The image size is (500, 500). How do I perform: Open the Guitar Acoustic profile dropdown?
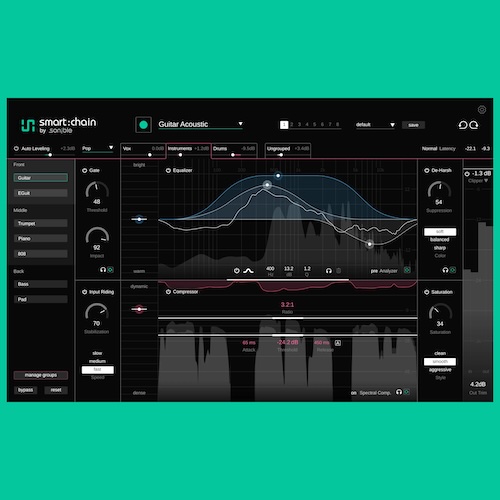(x=200, y=124)
